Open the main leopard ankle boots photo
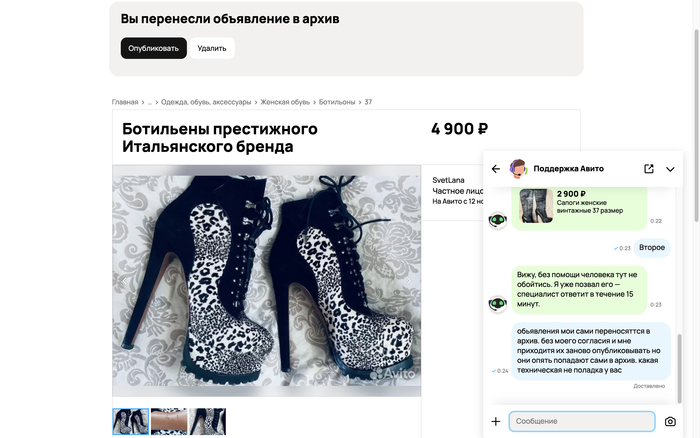This screenshot has height=438, width=700. pos(267,281)
